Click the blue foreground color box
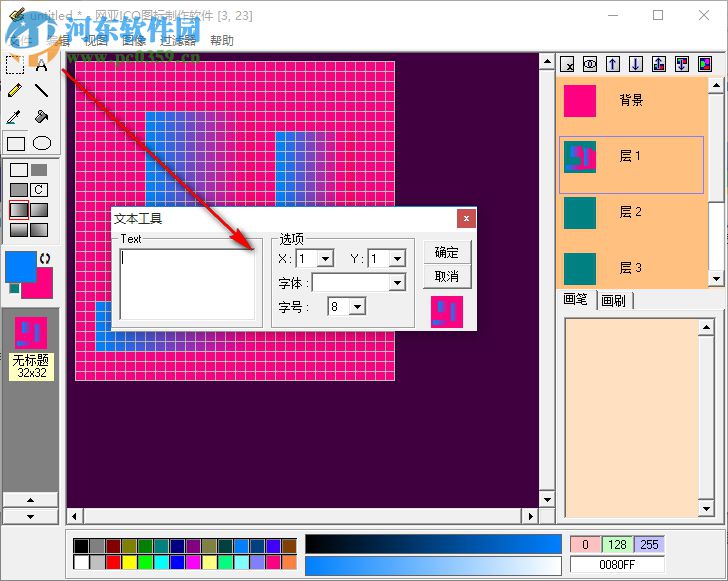 point(20,267)
